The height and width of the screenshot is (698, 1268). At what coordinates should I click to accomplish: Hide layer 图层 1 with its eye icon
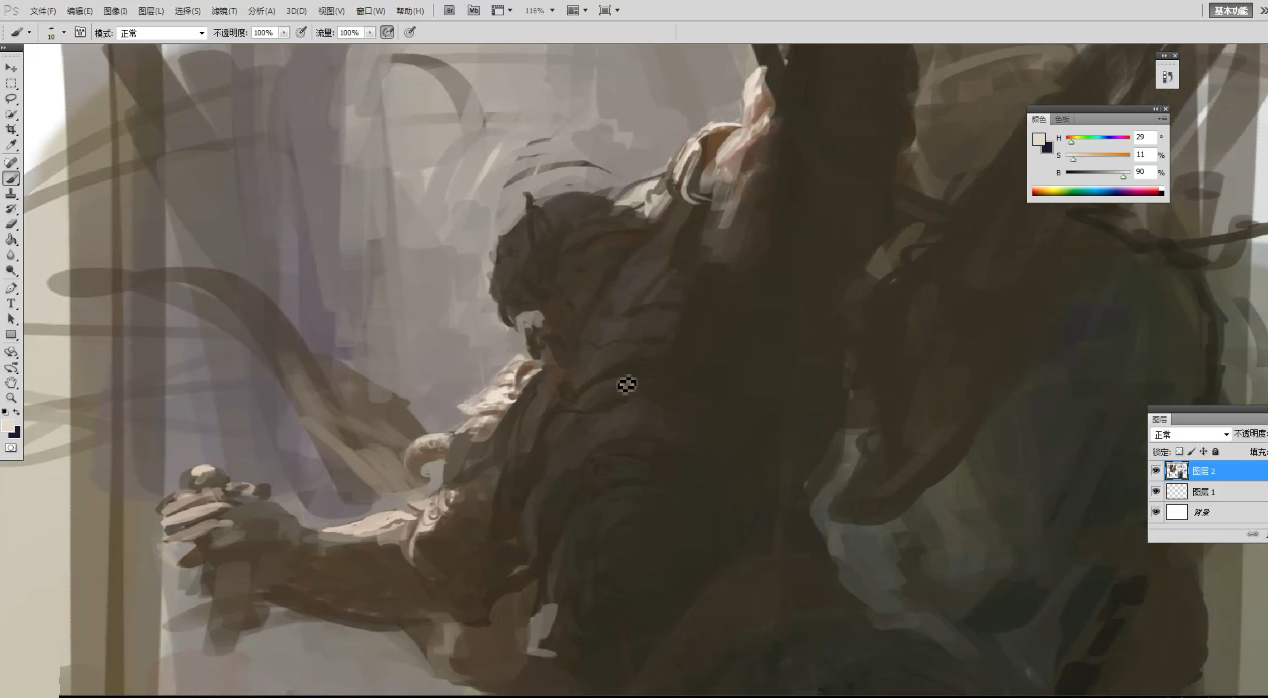coord(1156,491)
